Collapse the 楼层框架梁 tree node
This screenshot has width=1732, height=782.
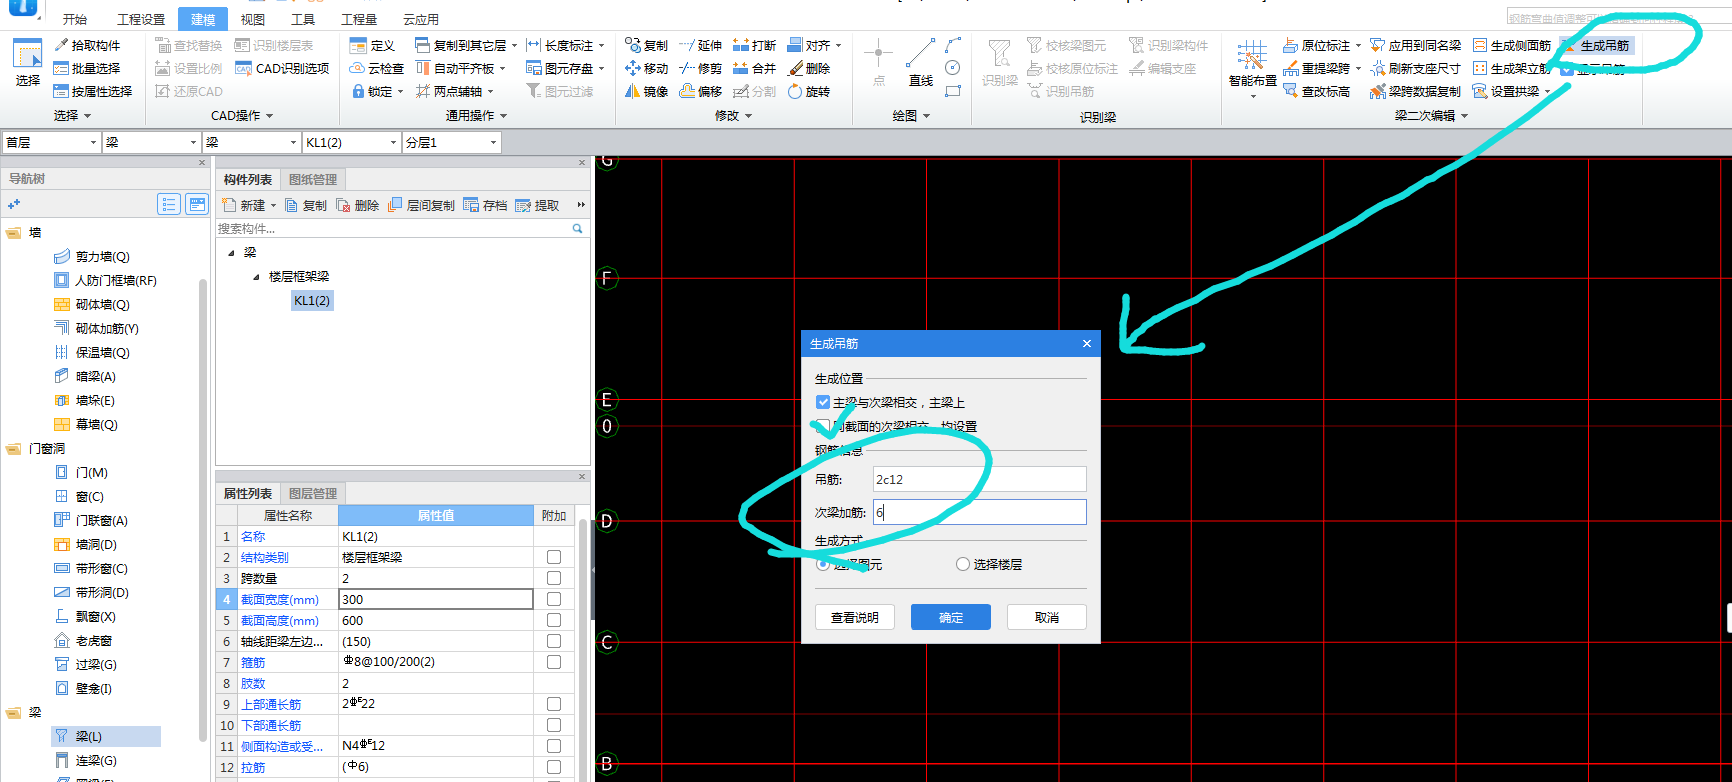(x=257, y=277)
